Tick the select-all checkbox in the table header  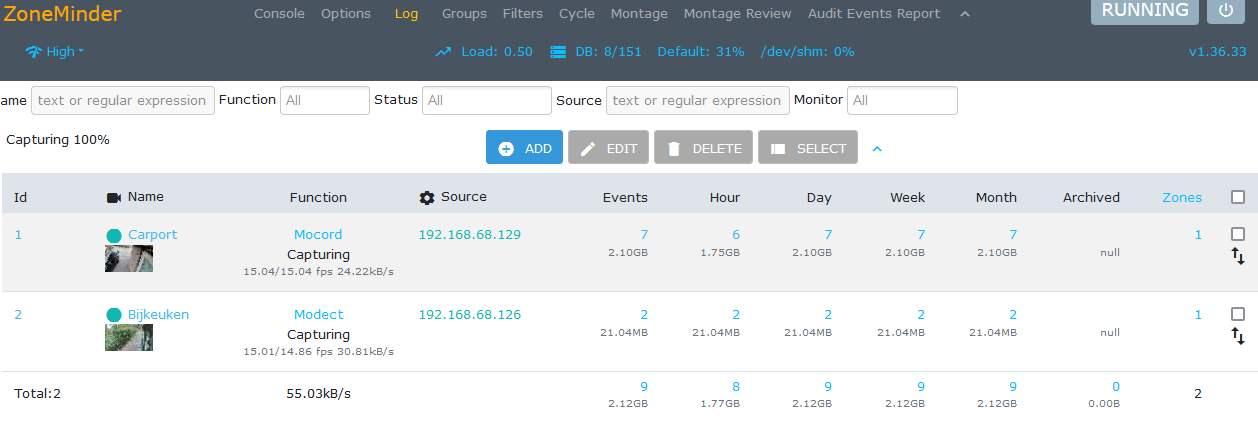(x=1238, y=197)
